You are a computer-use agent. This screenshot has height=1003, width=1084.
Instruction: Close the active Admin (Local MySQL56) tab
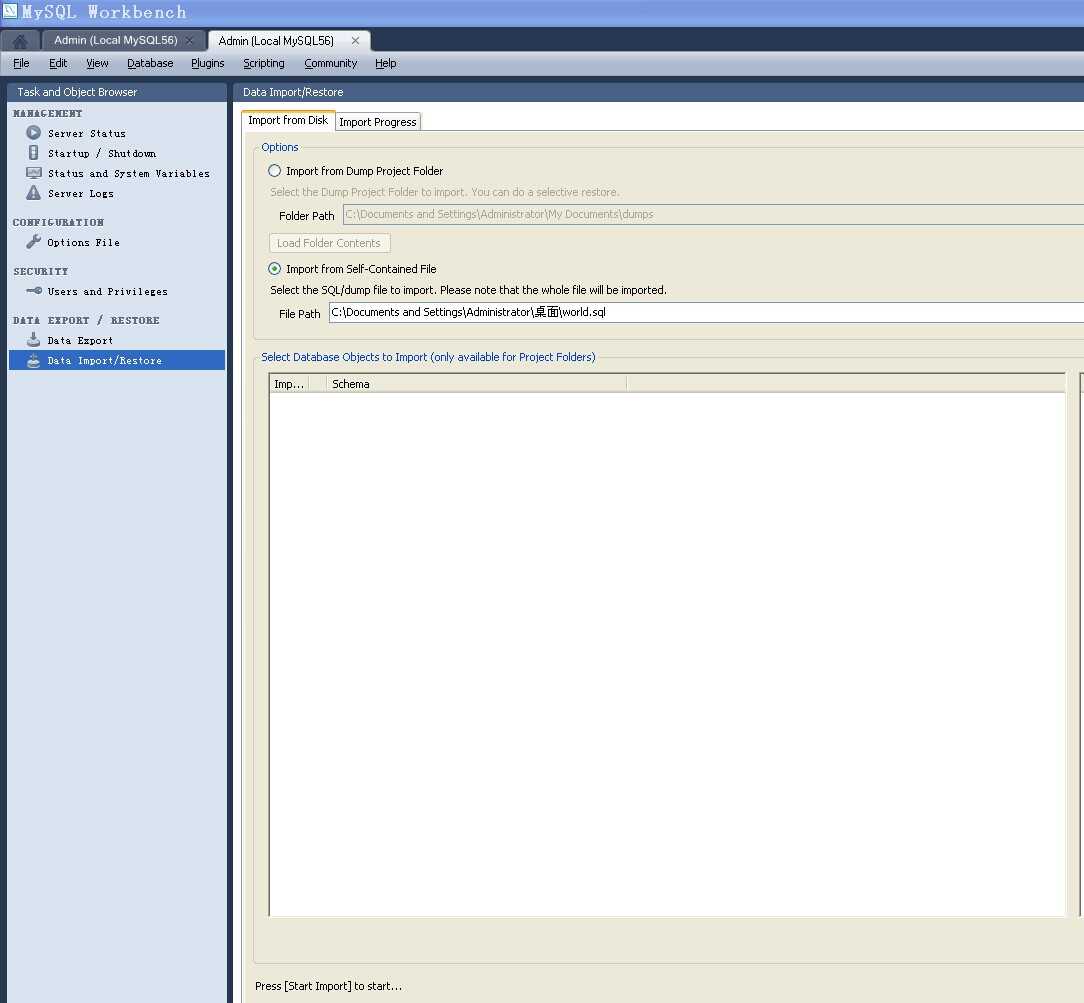click(x=355, y=40)
